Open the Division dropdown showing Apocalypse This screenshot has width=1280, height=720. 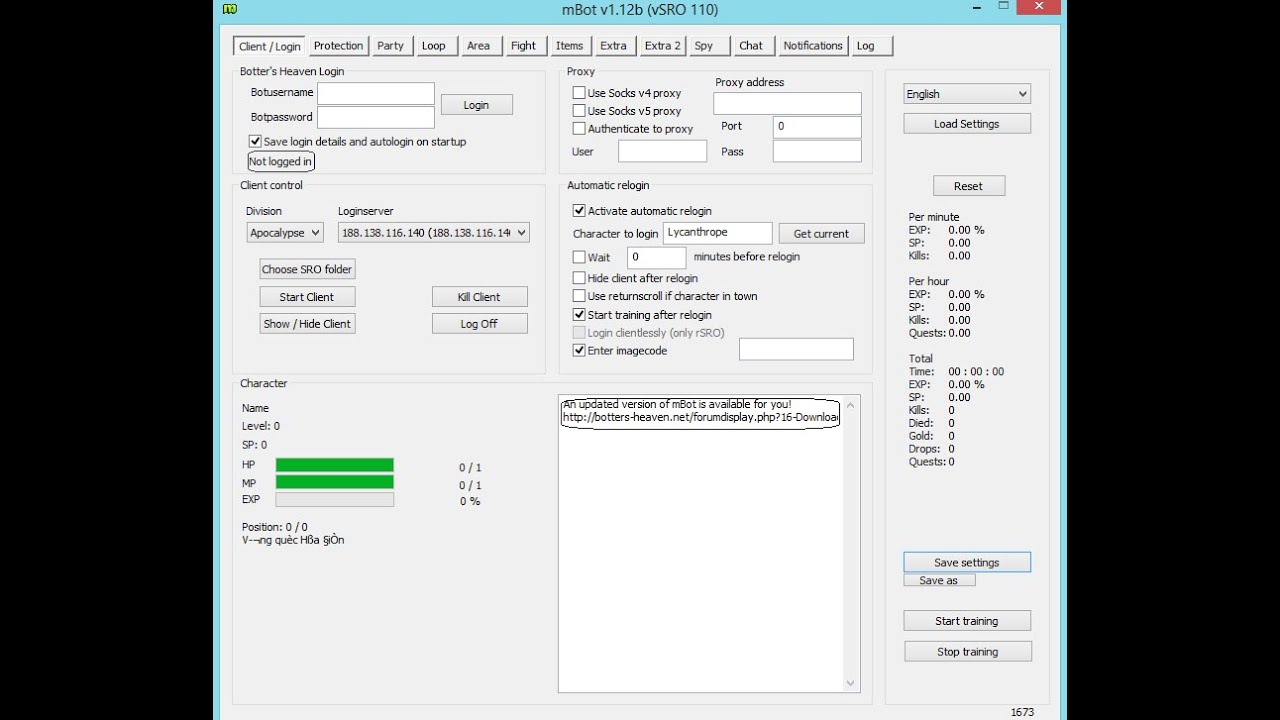(x=285, y=233)
